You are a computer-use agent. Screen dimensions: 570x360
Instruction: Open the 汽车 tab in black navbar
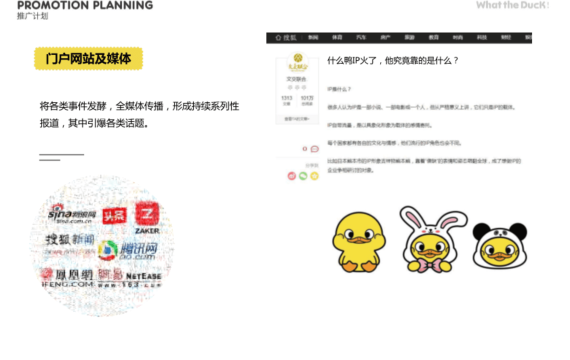[x=361, y=37]
